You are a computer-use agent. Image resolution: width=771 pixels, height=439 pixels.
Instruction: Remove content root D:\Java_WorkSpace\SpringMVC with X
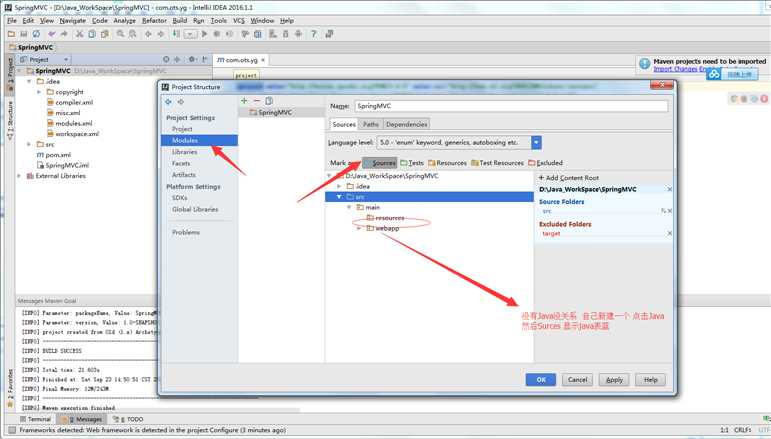[x=670, y=189]
